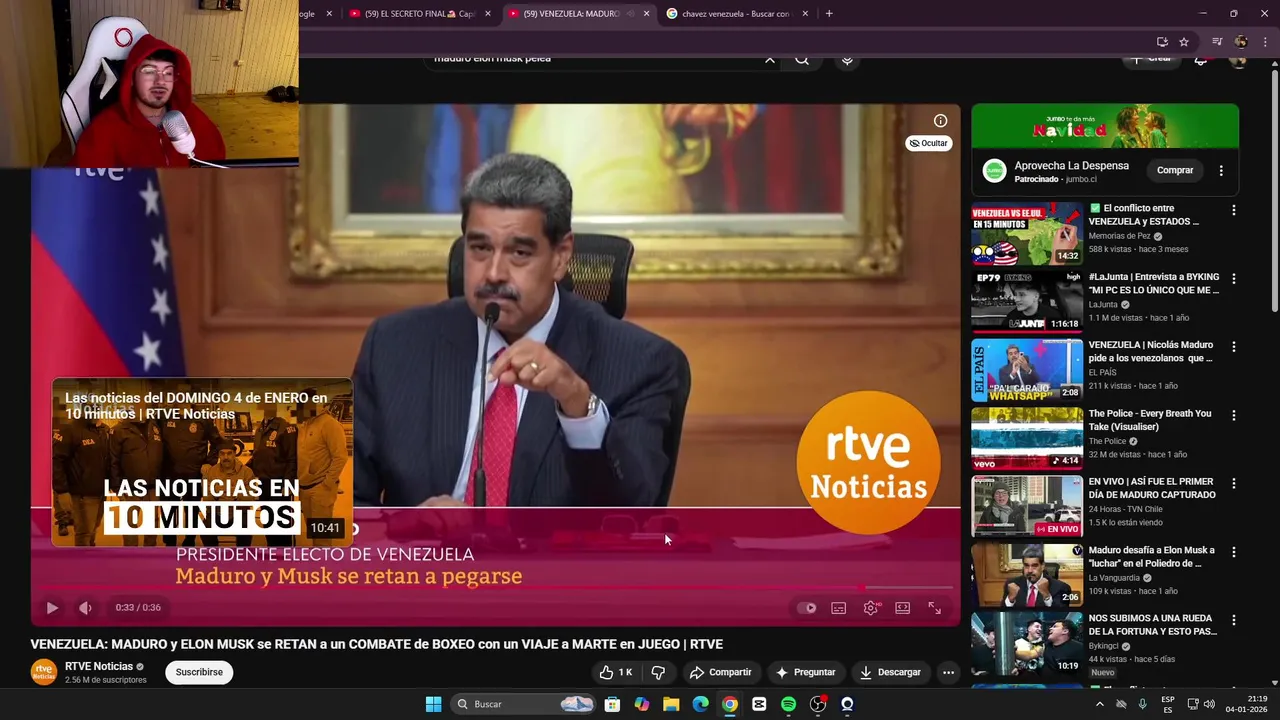This screenshot has width=1280, height=720.
Task: Click the install app icon in address bar
Action: click(1162, 42)
